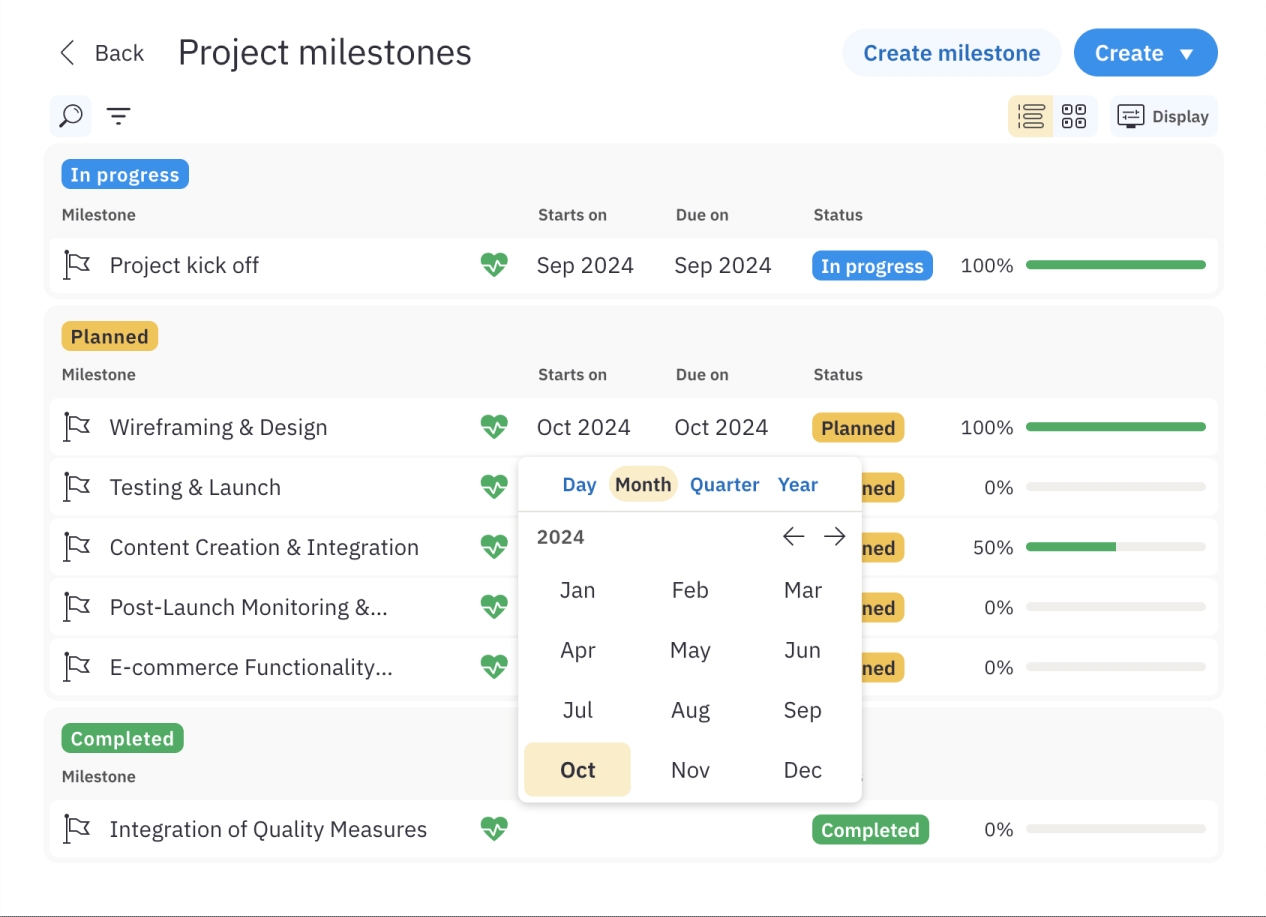Screen dimensions: 1266x917
Task: Click health heart icon on Integration of Quality Measures
Action: [494, 829]
